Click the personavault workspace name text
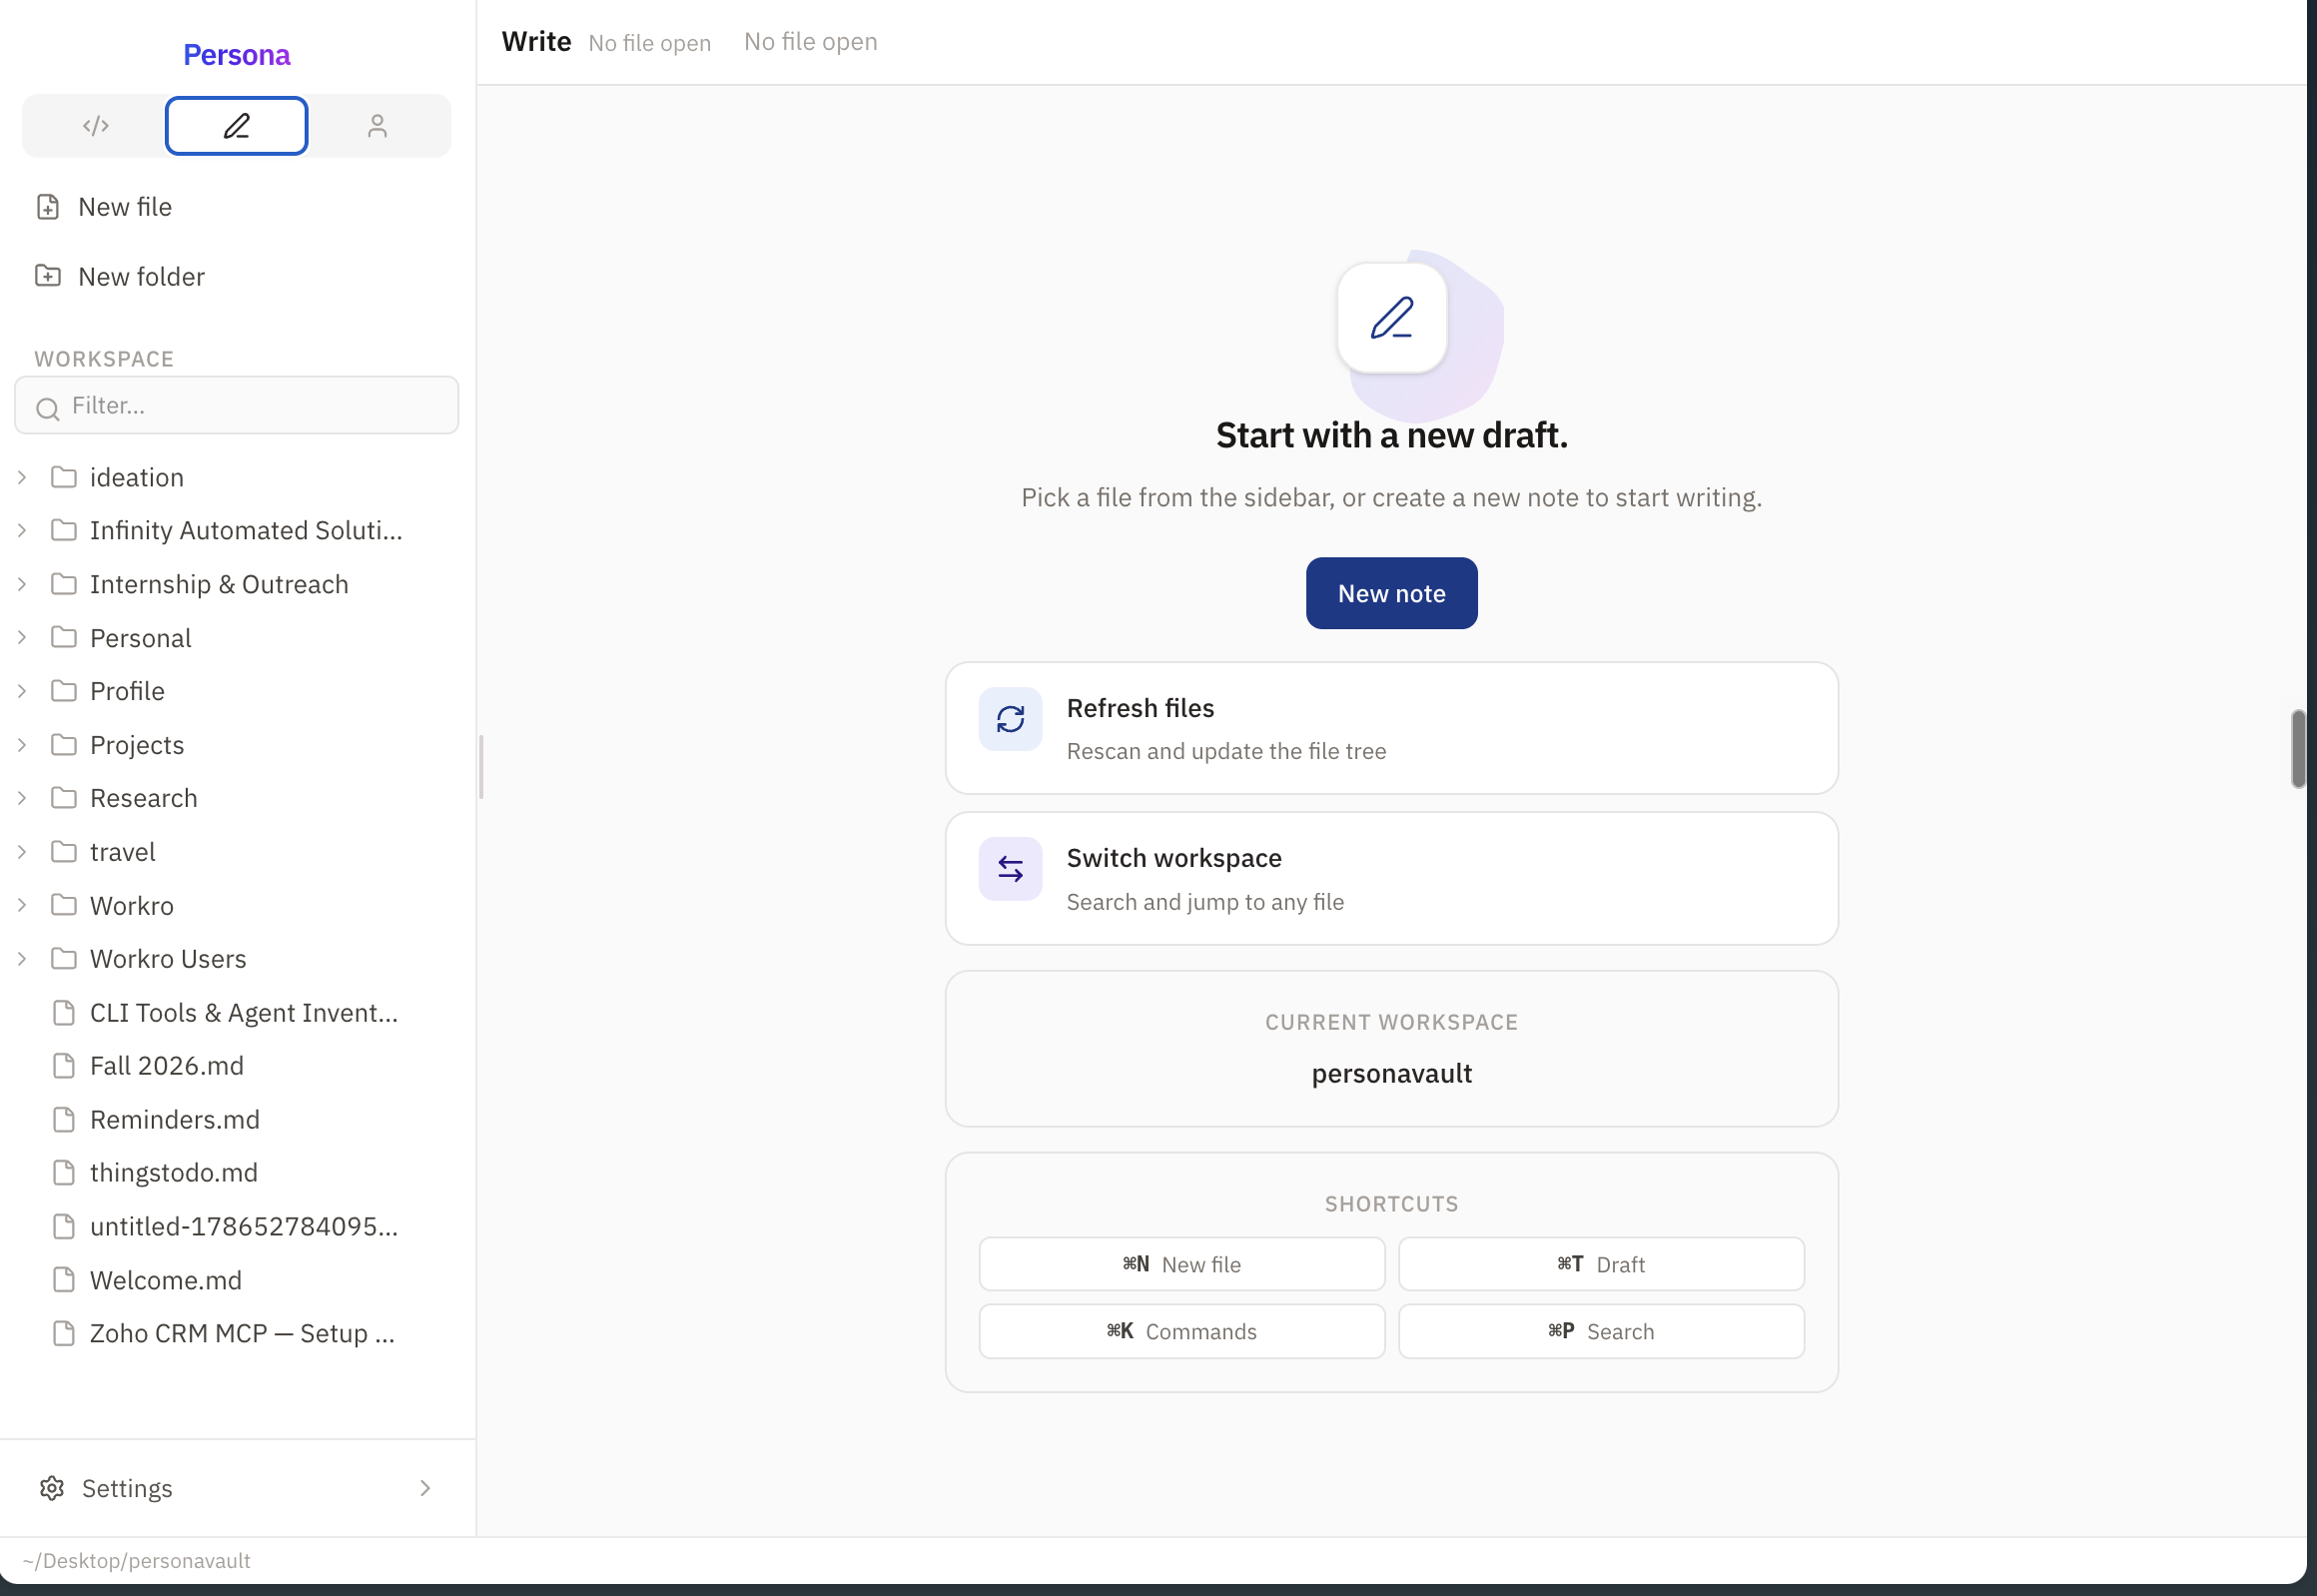 pyautogui.click(x=1391, y=1073)
